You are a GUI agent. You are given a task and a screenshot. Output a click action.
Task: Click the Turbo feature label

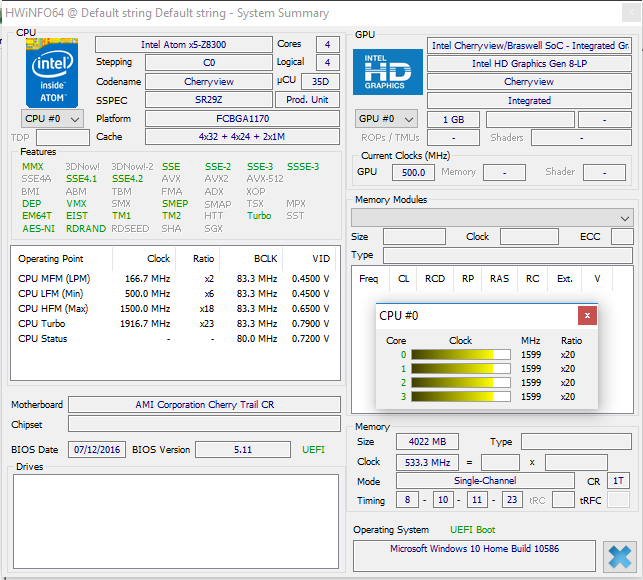tap(259, 216)
